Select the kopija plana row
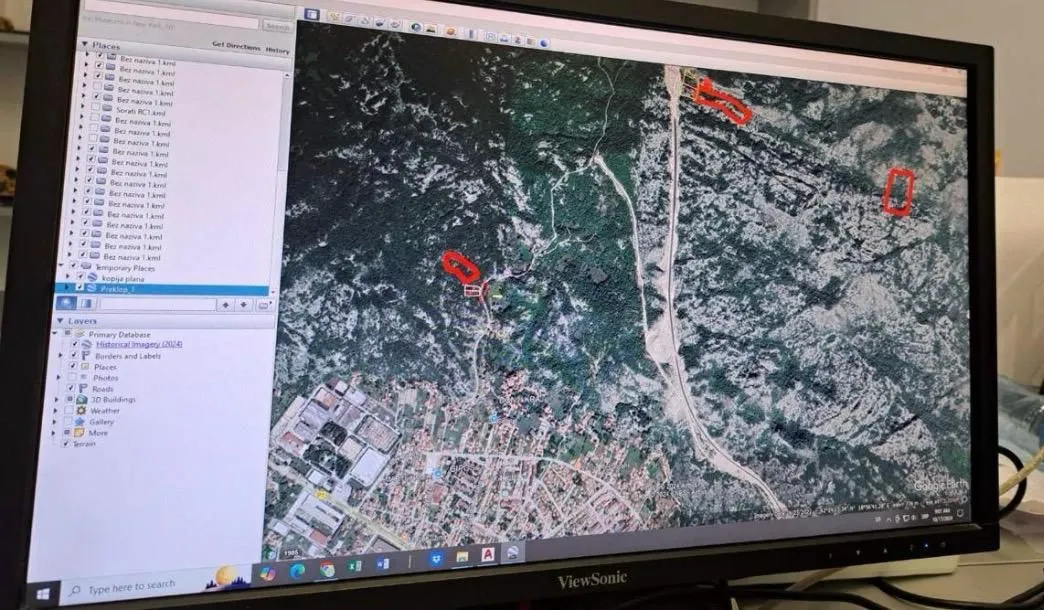This screenshot has height=610, width=1044. point(123,278)
